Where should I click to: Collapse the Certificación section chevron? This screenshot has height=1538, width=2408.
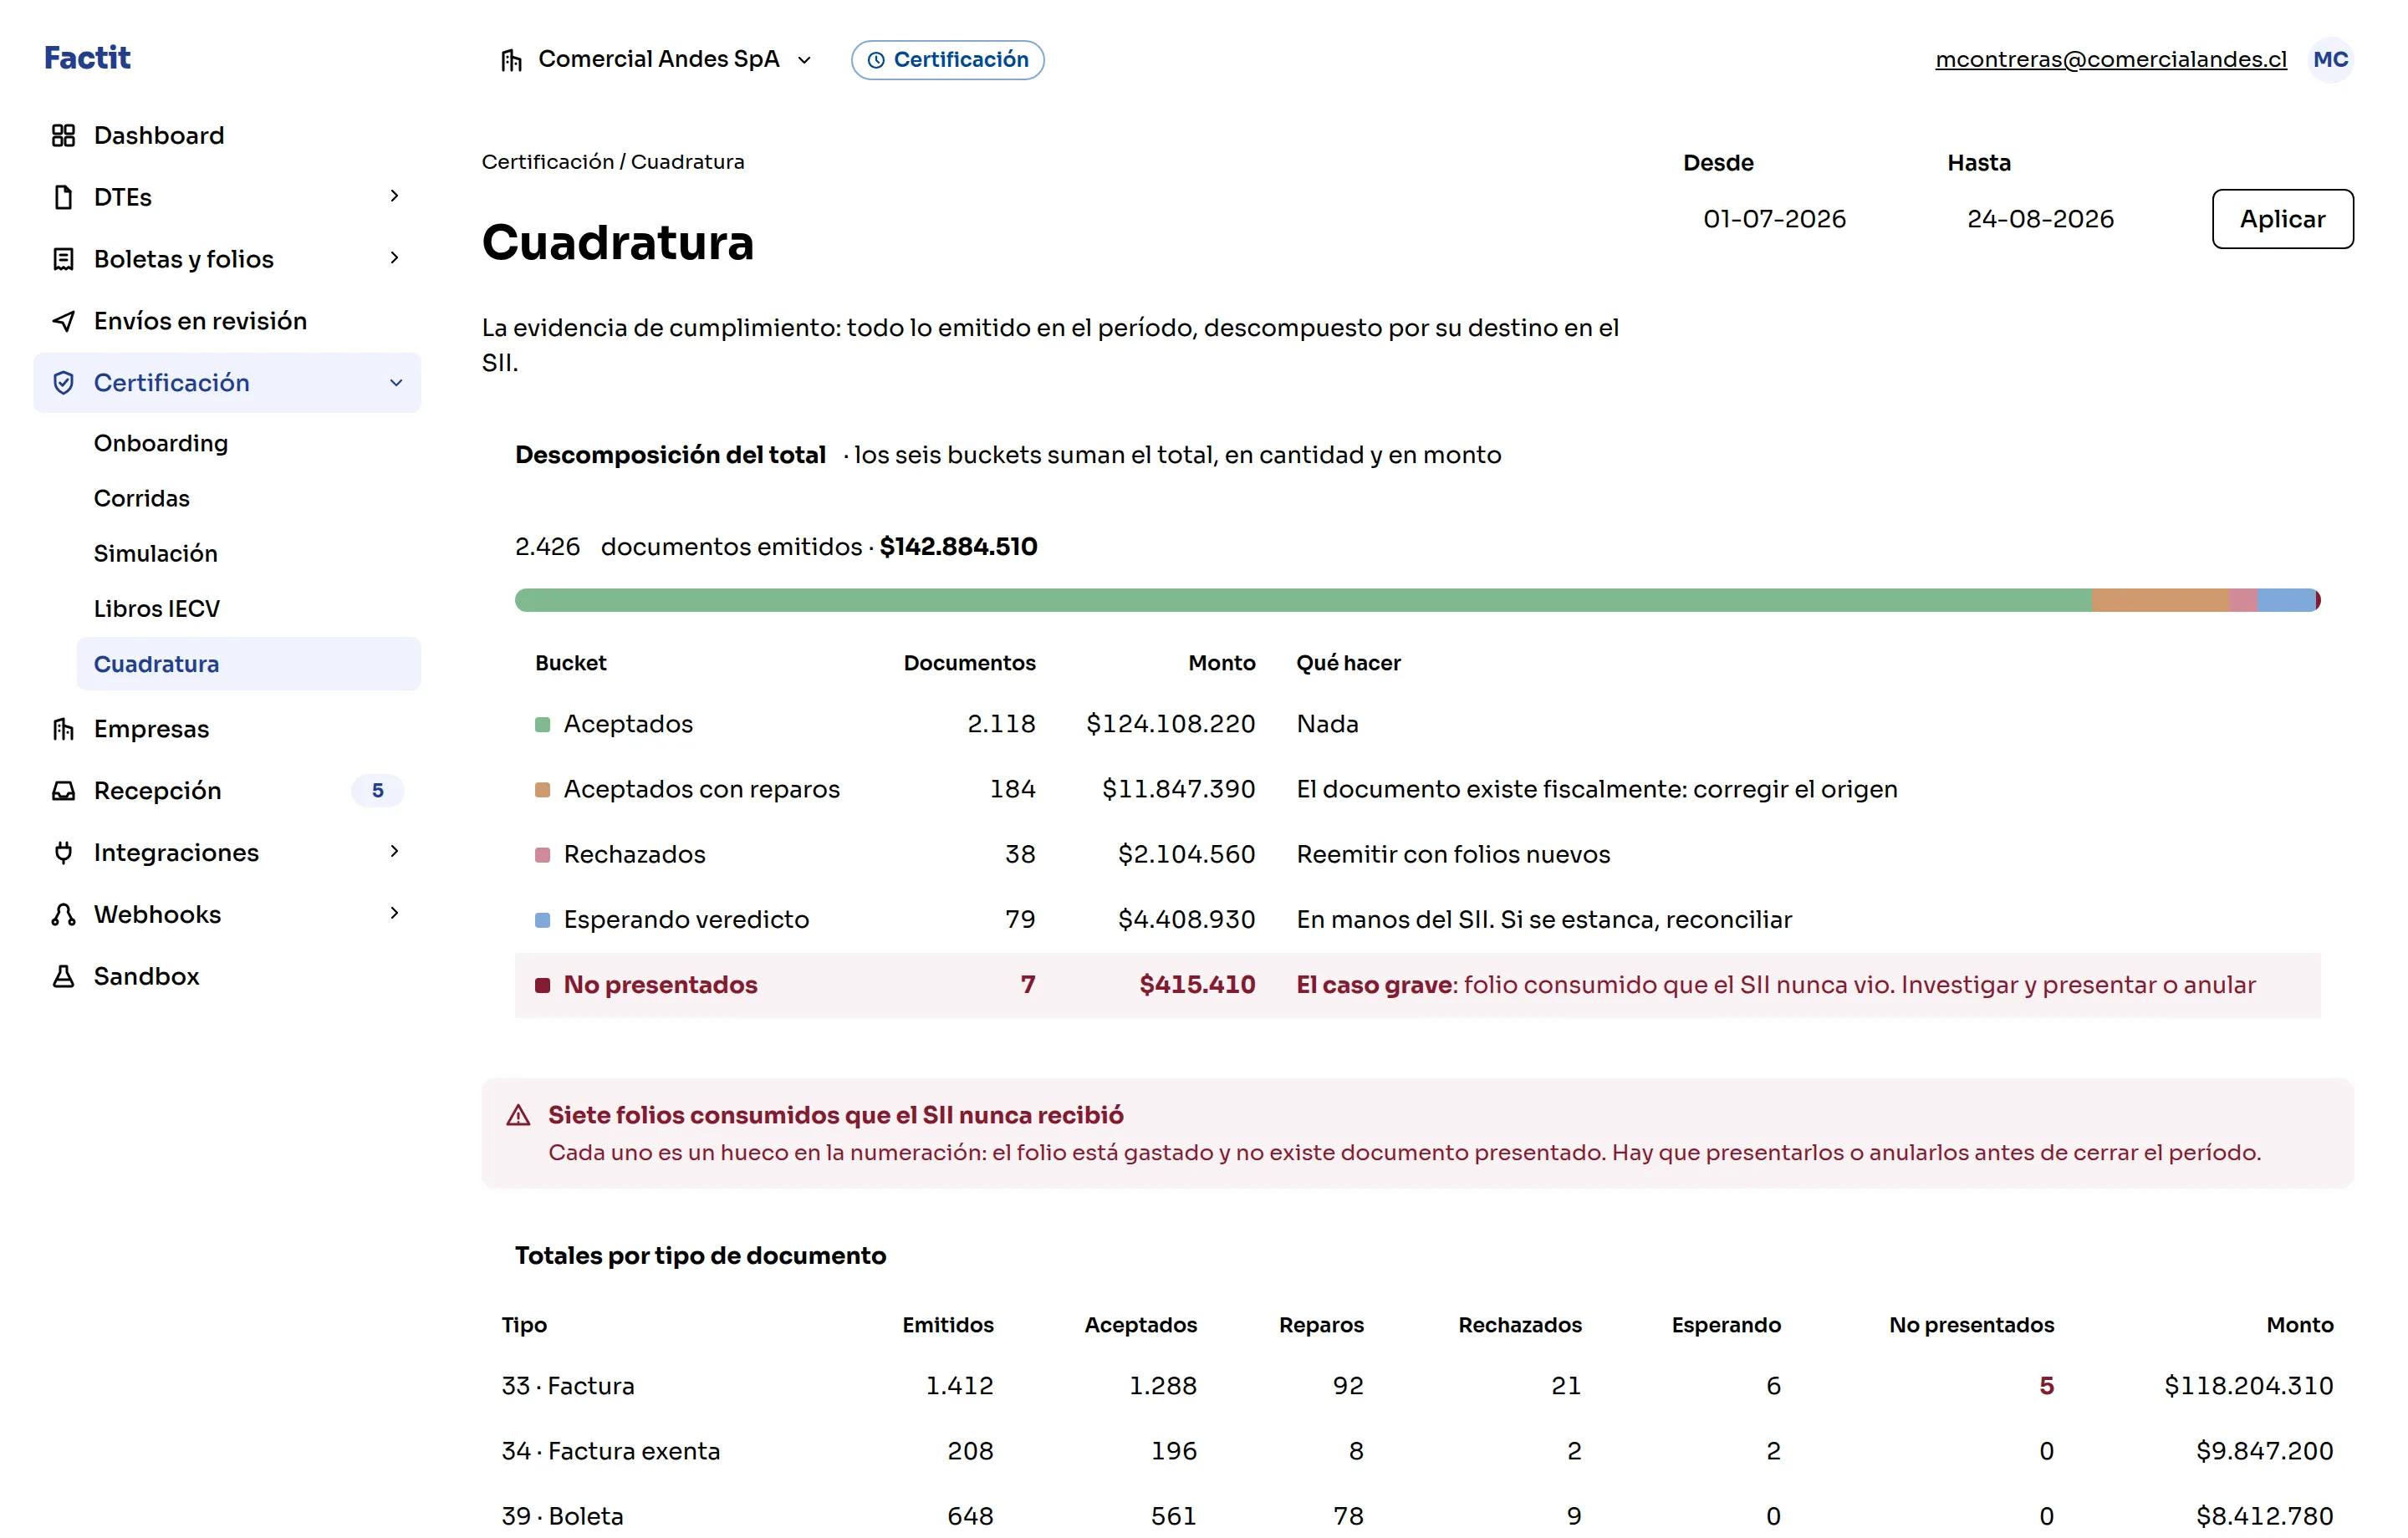pyautogui.click(x=396, y=383)
